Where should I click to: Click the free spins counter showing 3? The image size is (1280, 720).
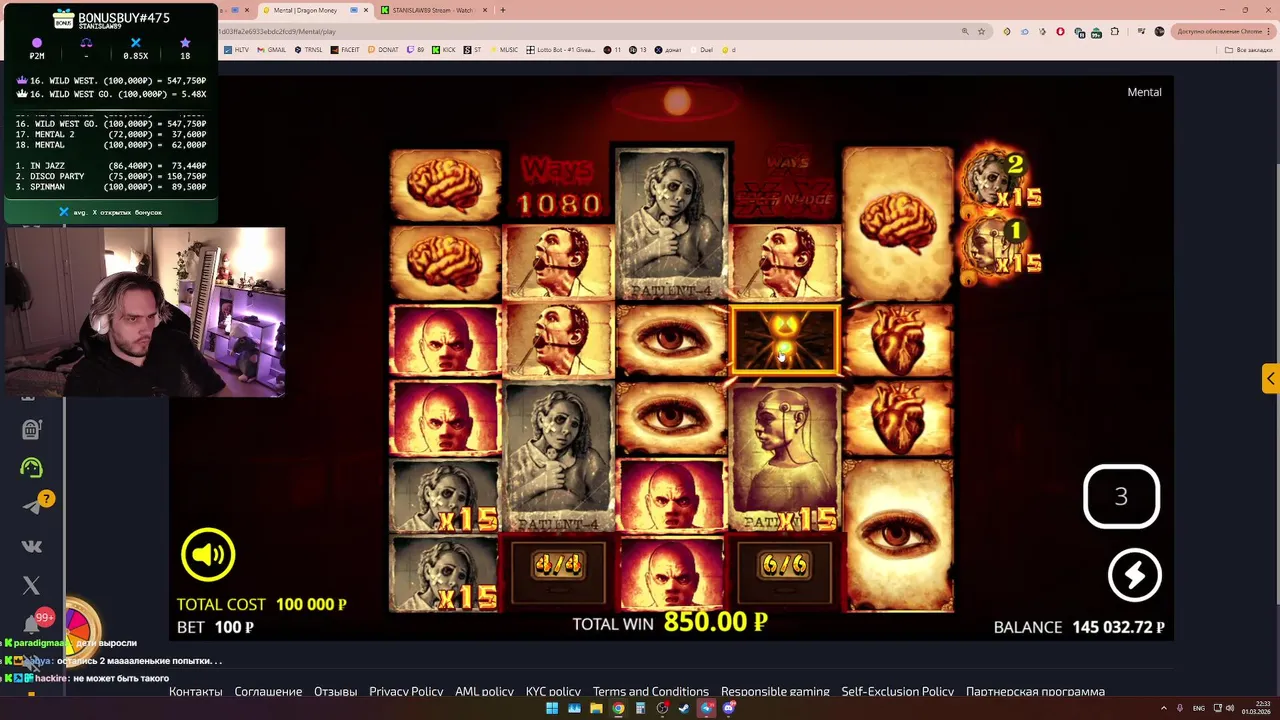(x=1121, y=496)
